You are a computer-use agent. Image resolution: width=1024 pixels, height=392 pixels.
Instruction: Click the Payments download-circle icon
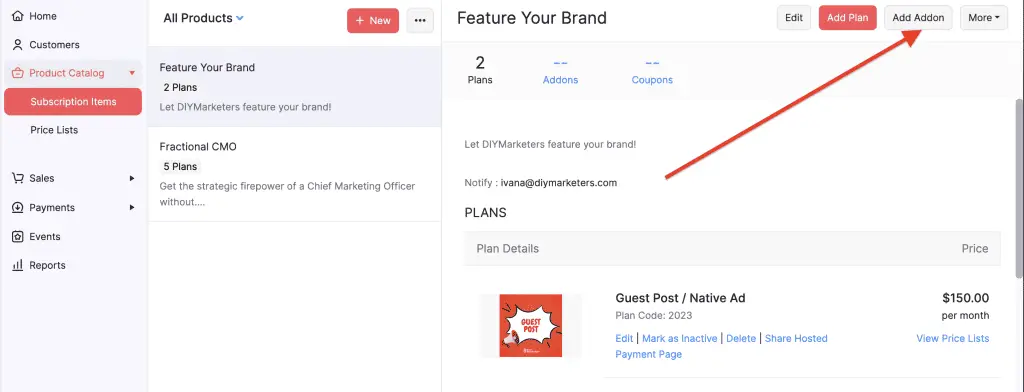pos(18,208)
